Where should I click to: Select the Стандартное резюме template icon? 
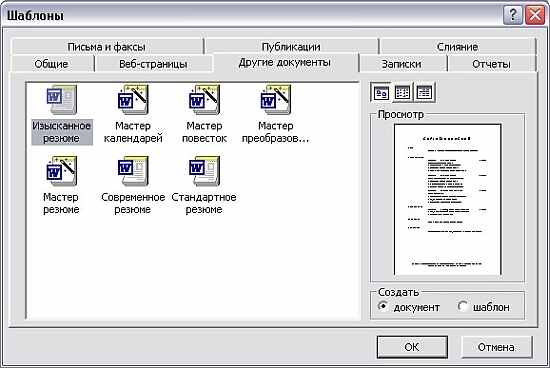[x=204, y=171]
